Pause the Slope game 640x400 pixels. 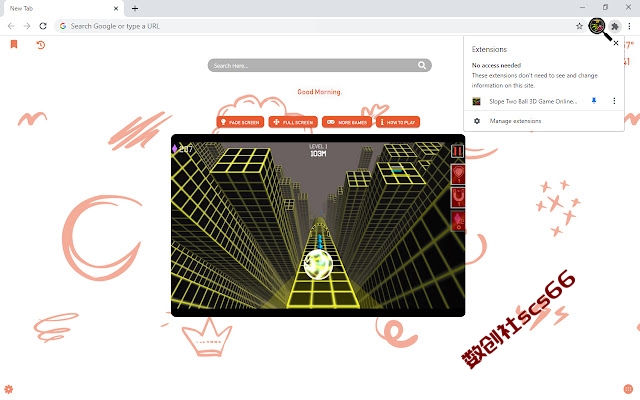(458, 152)
